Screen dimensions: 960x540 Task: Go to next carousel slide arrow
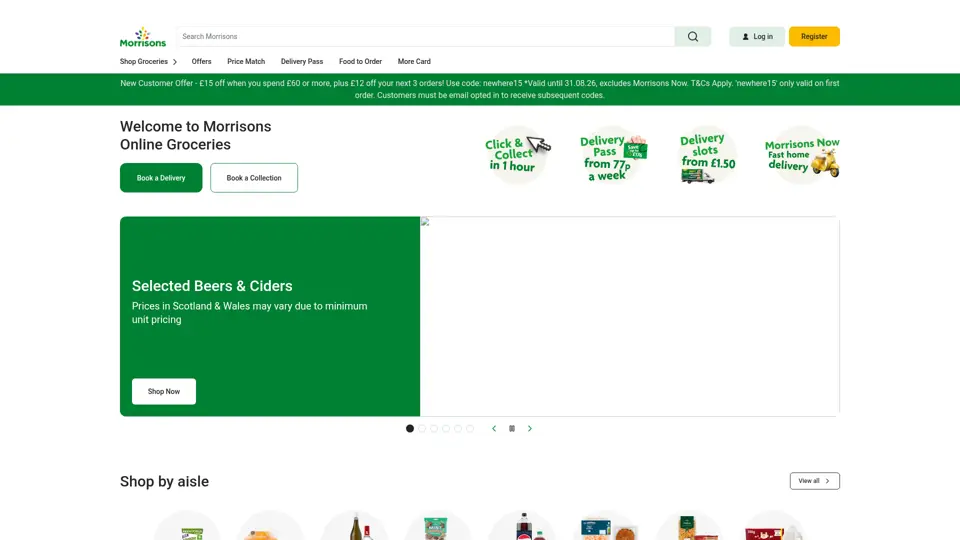point(530,429)
